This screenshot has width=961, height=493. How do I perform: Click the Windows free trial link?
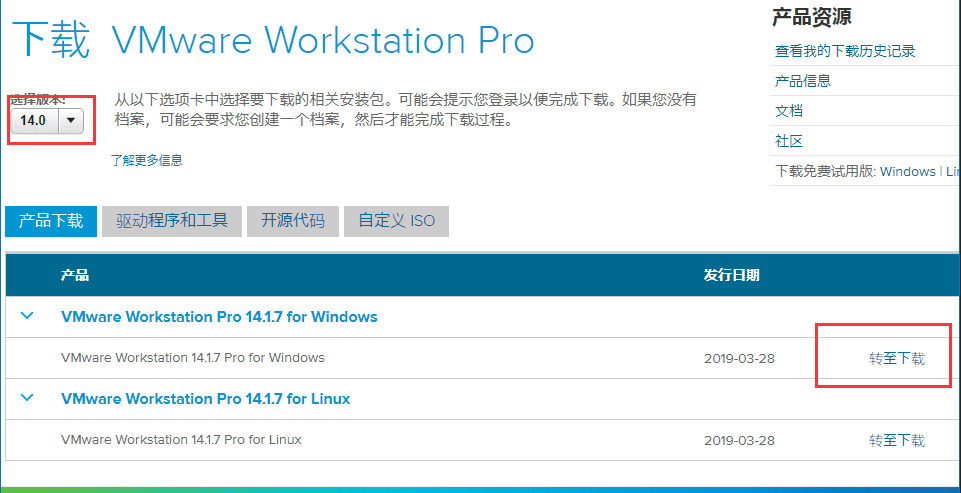(x=908, y=172)
